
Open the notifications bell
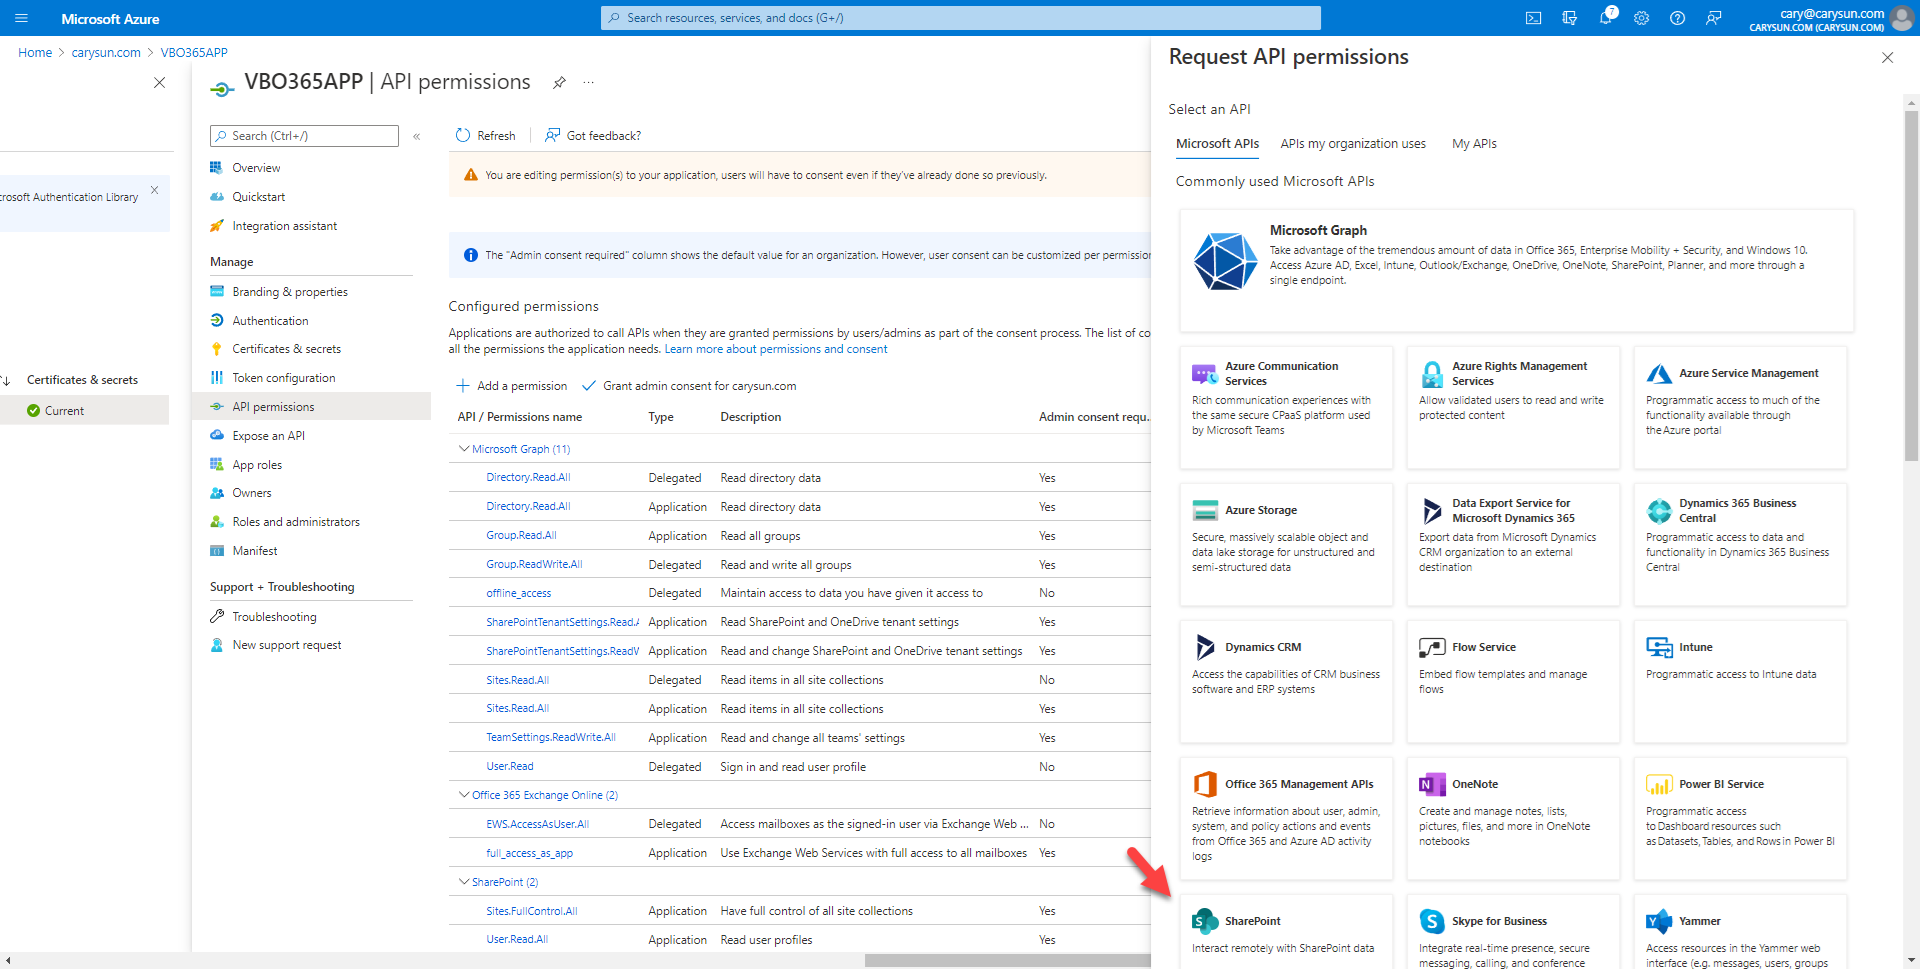(1605, 18)
